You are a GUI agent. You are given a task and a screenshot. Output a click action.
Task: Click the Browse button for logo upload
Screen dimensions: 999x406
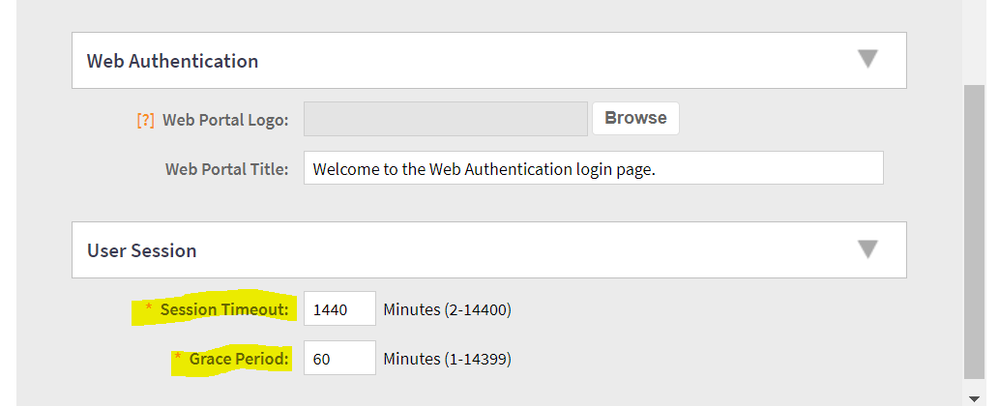pos(635,118)
